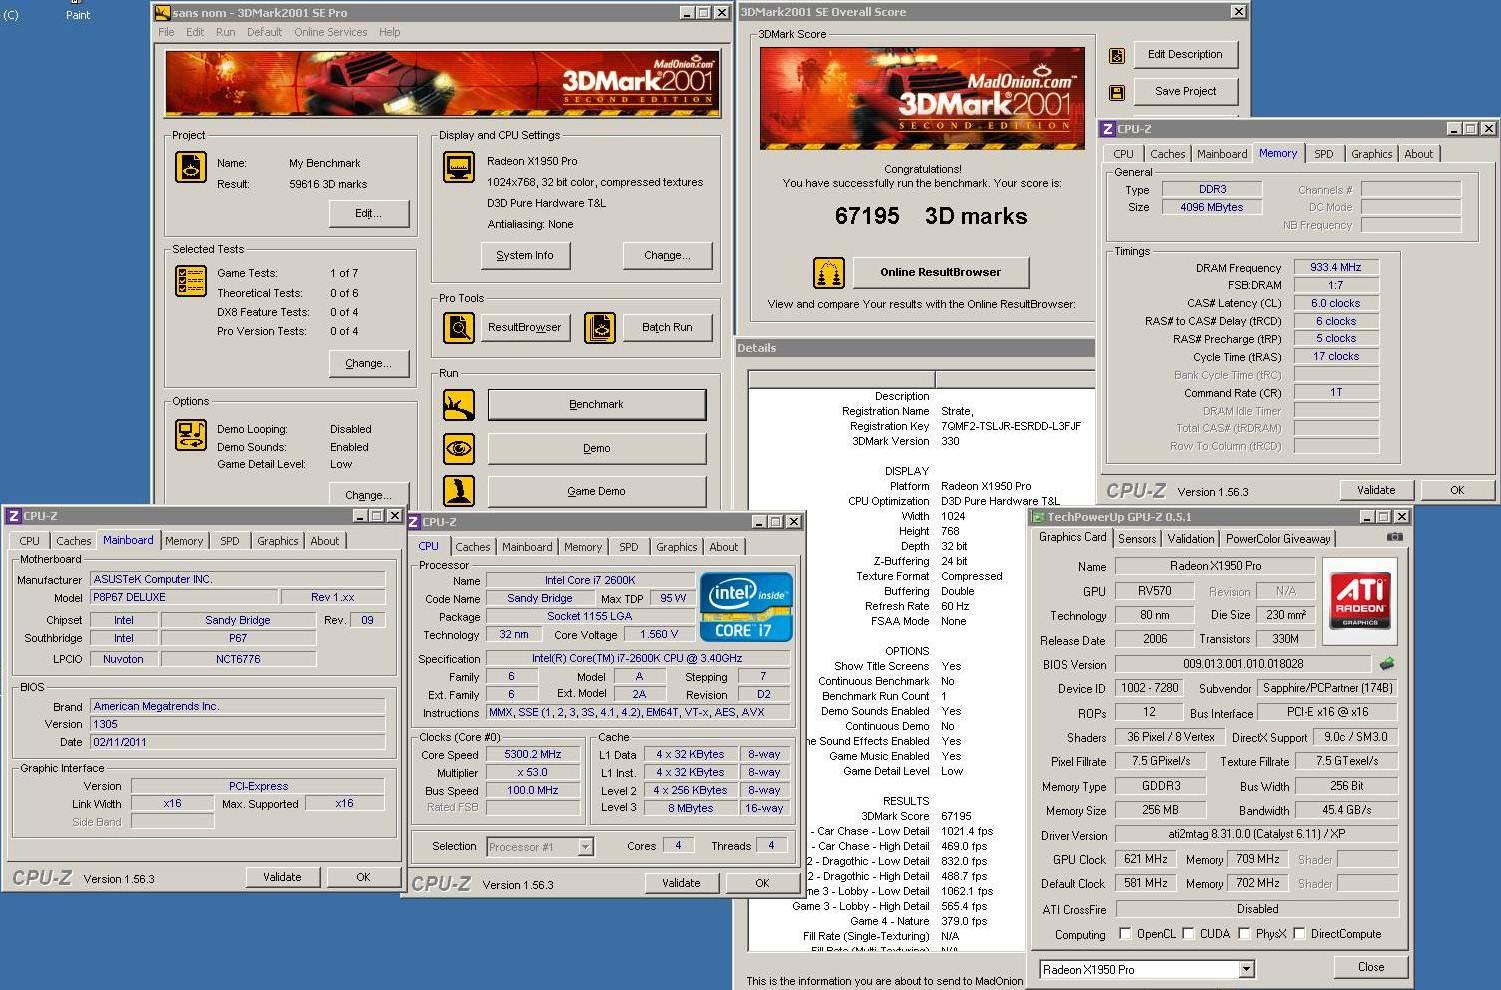
Task: Enable the OpenCL checkbox in GPU-Z
Action: click(x=1125, y=933)
